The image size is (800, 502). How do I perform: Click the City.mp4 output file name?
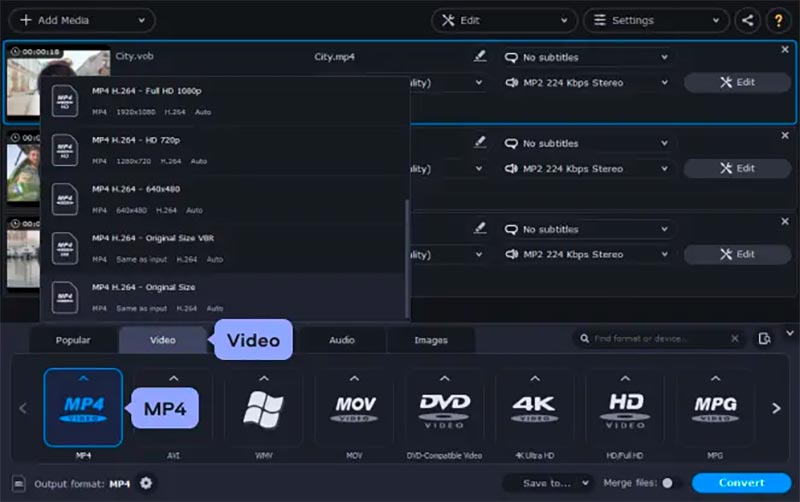click(x=334, y=57)
